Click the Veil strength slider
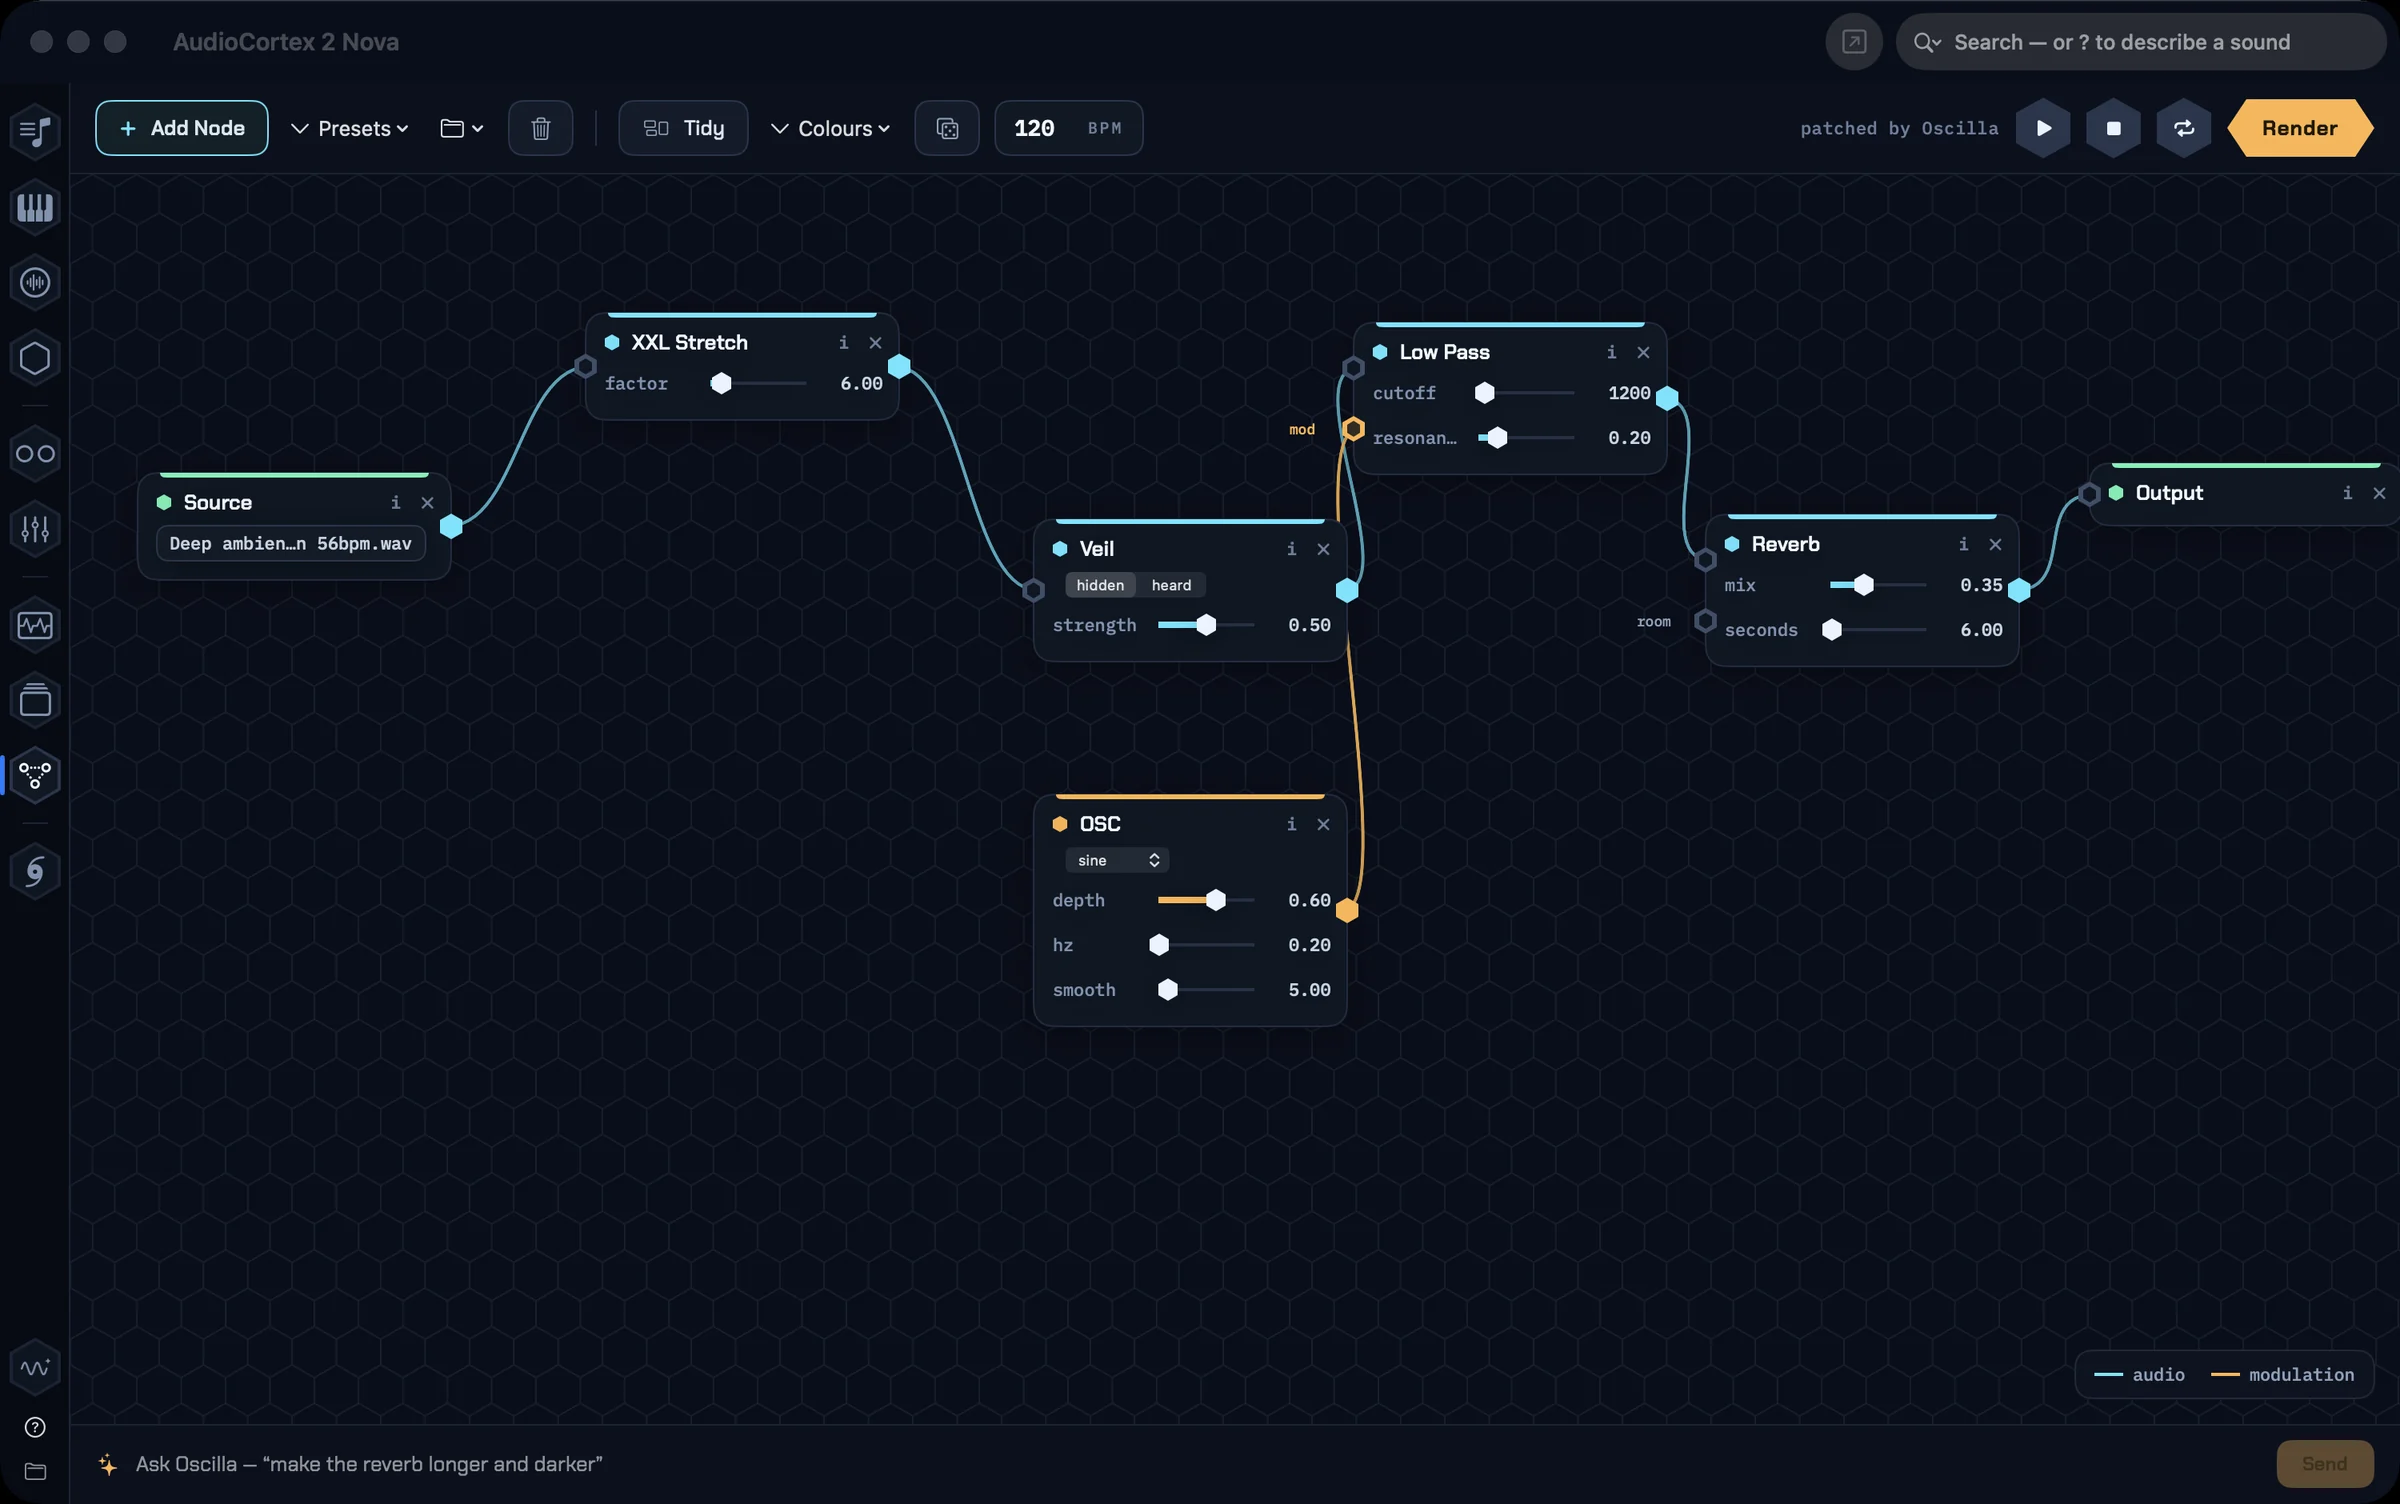The width and height of the screenshot is (2400, 1504). (x=1206, y=625)
